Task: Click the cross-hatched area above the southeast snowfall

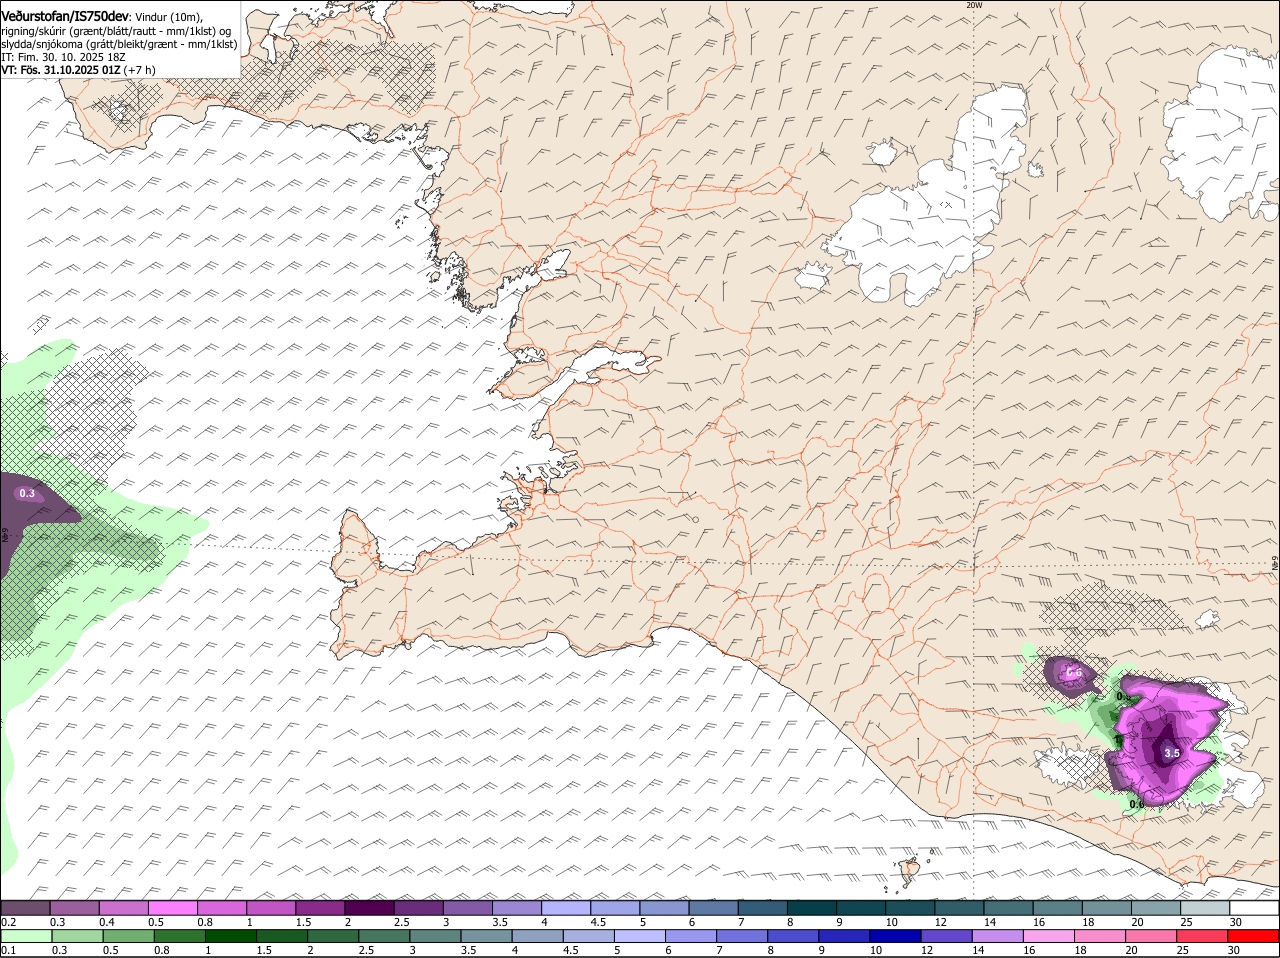Action: [1110, 610]
